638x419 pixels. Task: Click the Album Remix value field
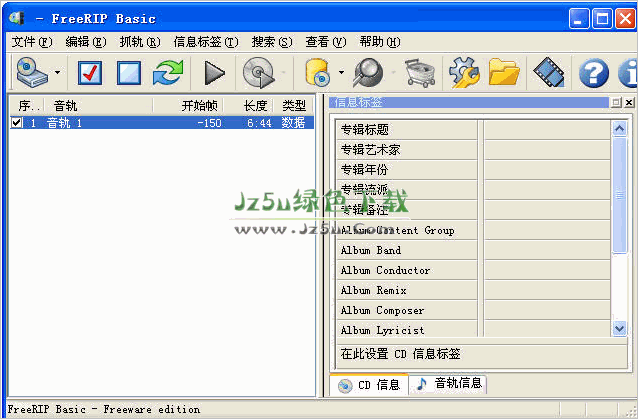(x=547, y=290)
